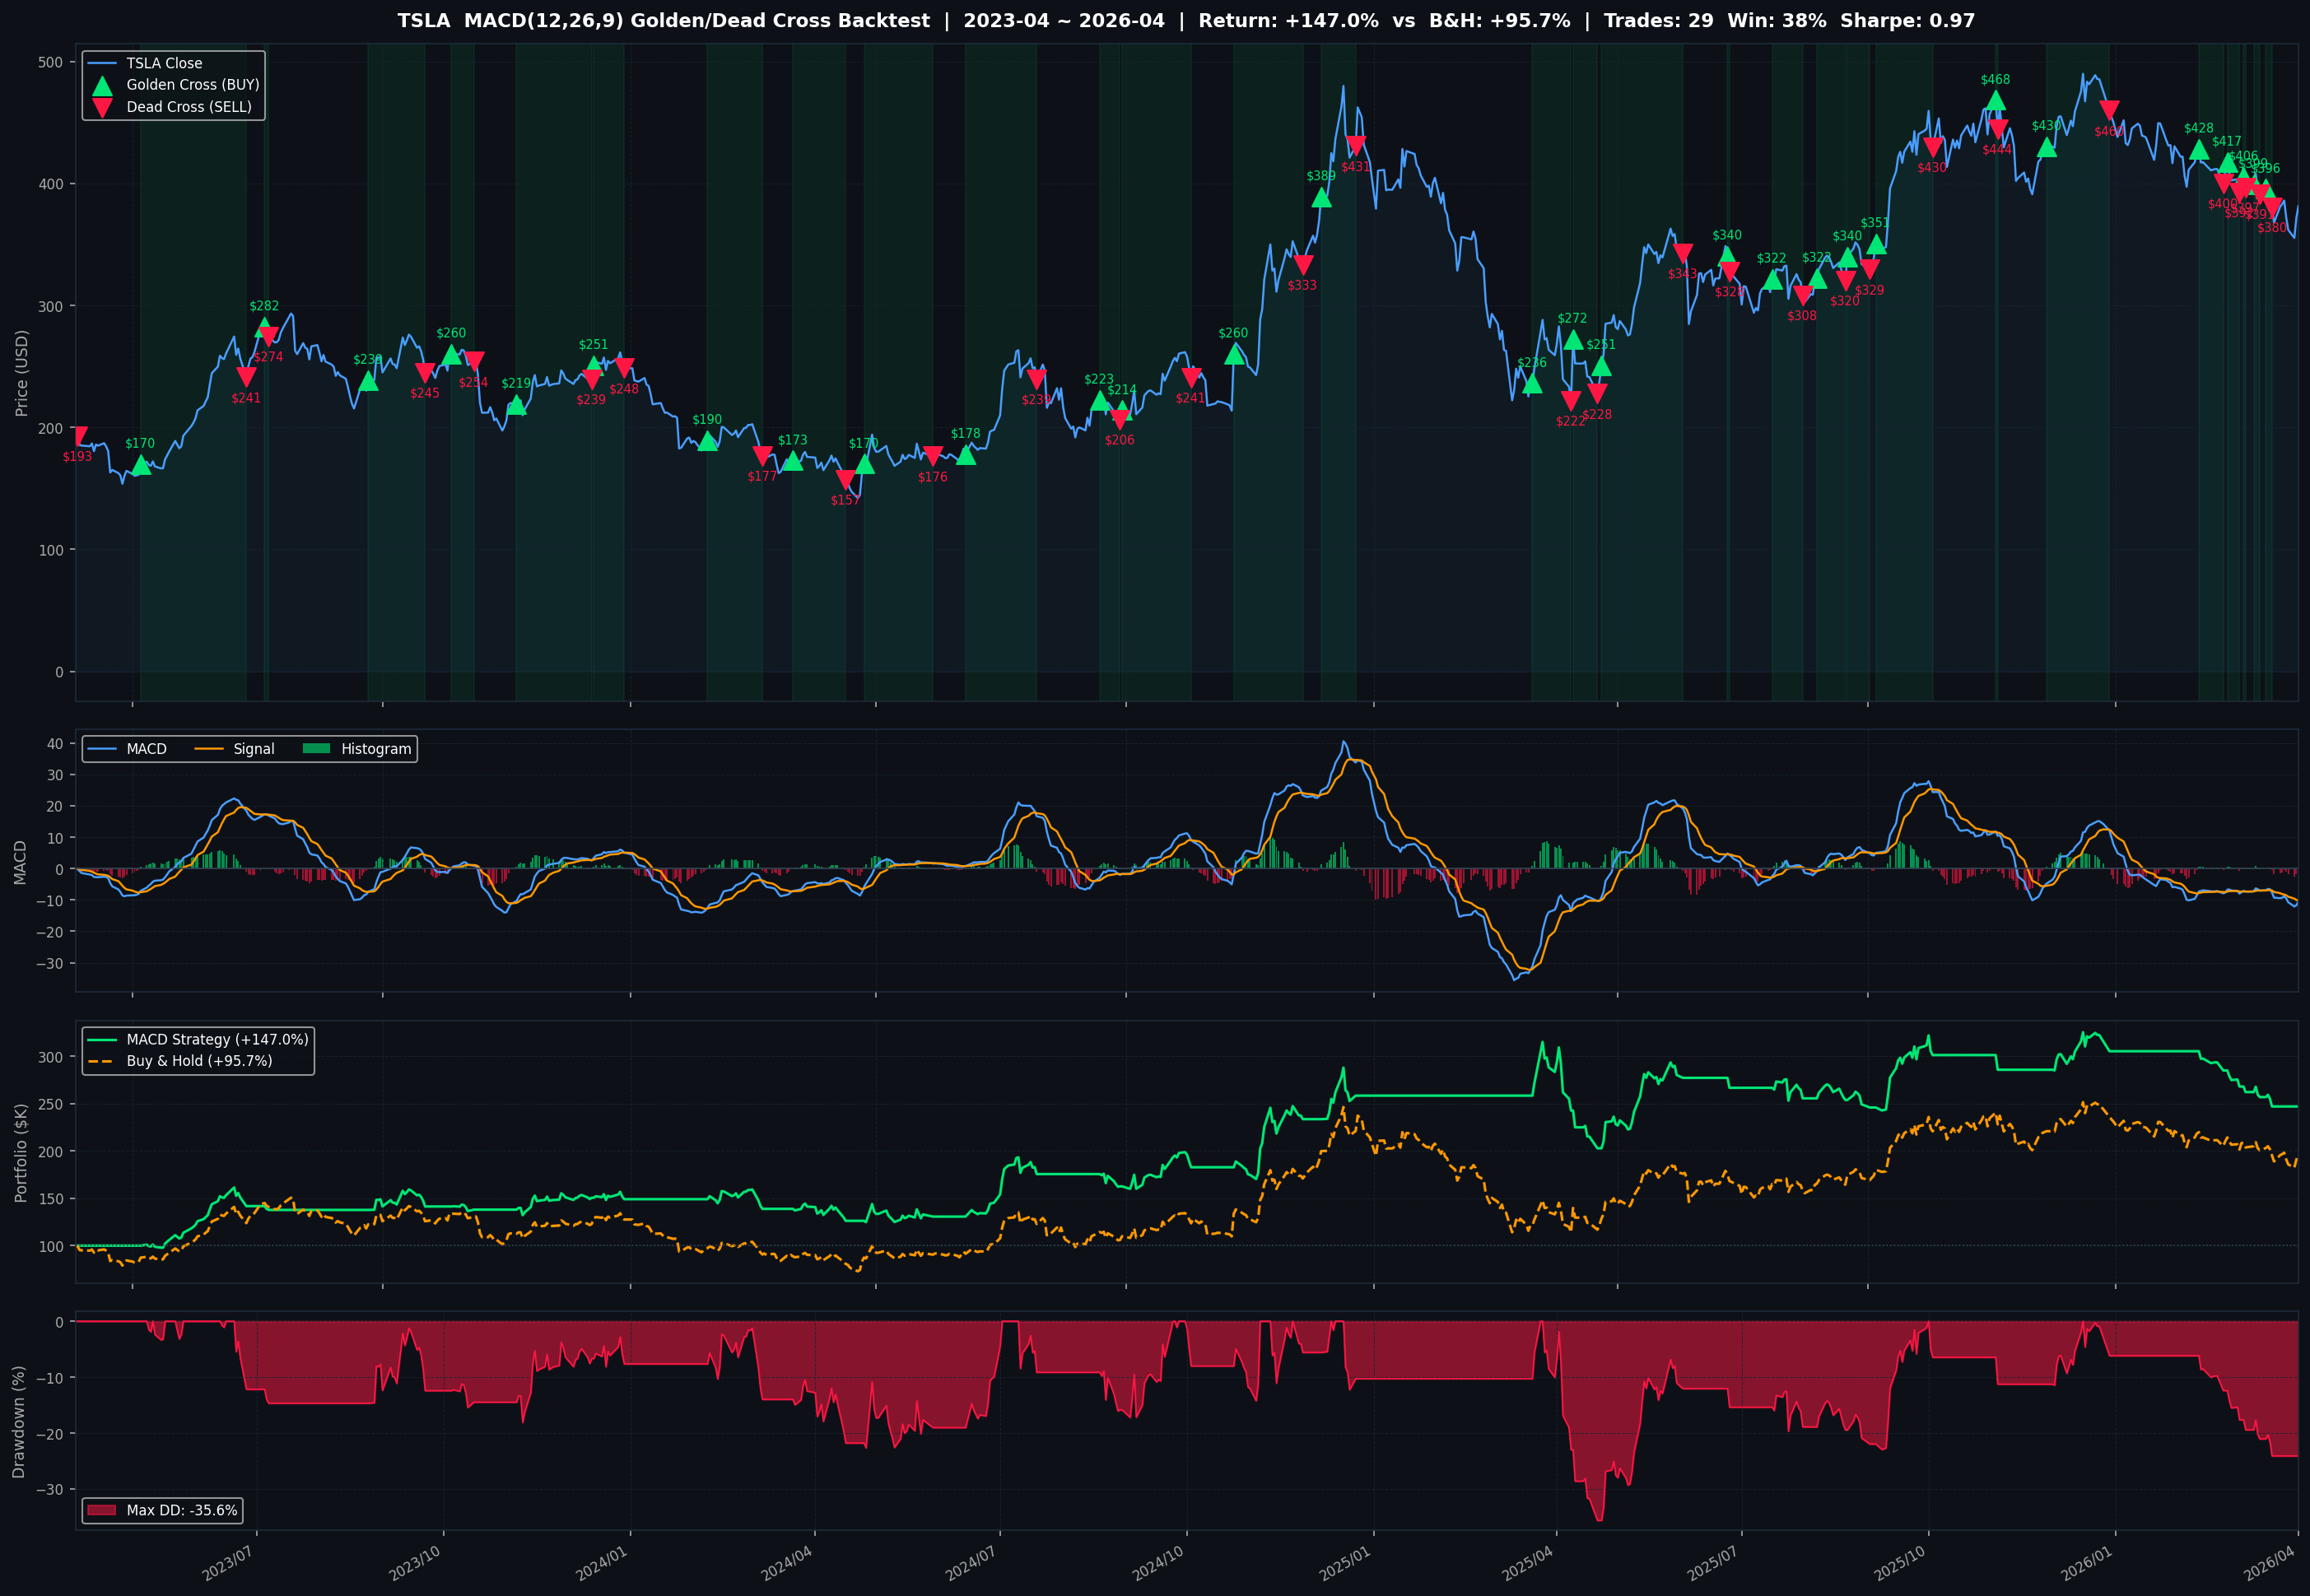The width and height of the screenshot is (2310, 1596).
Task: Click the 500 tick on the price axis
Action: (x=51, y=62)
